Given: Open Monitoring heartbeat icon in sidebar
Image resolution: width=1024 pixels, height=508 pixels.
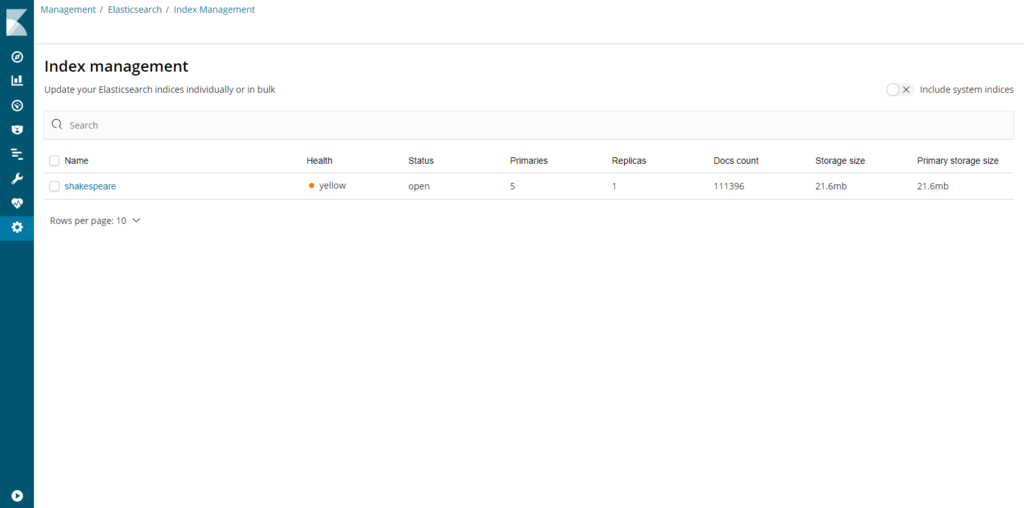Looking at the screenshot, I should [18, 203].
